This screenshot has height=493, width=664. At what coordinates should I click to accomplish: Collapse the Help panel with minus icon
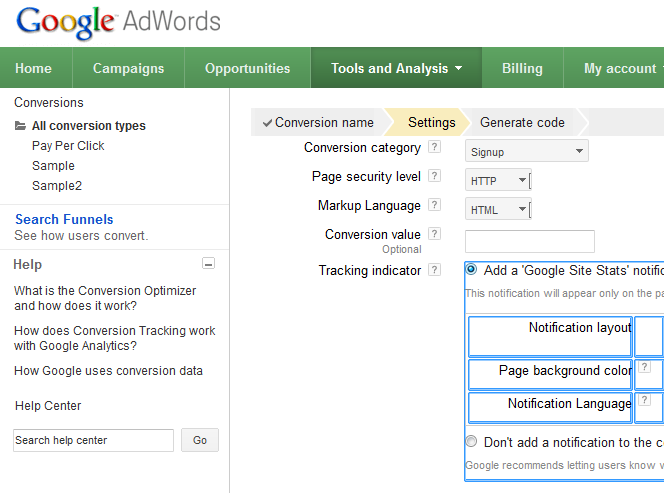pos(208,263)
